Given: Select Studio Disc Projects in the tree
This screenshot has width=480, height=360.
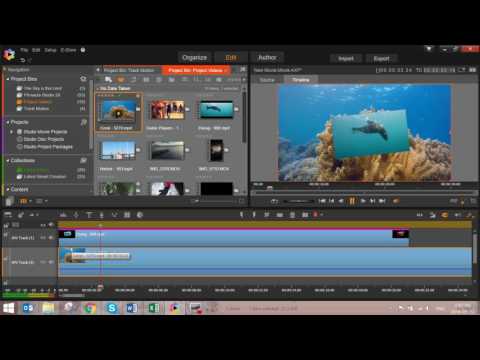Looking at the screenshot, I should point(44,139).
